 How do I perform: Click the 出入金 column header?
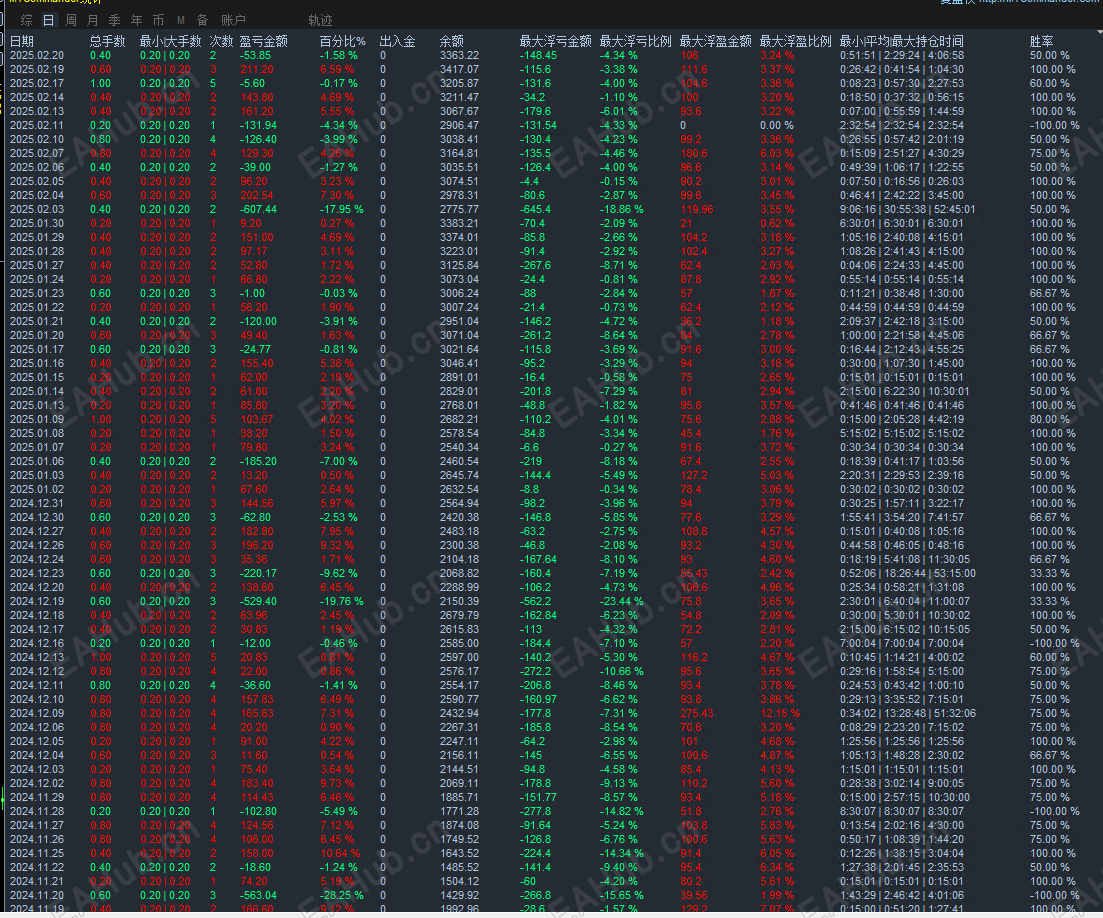(397, 42)
